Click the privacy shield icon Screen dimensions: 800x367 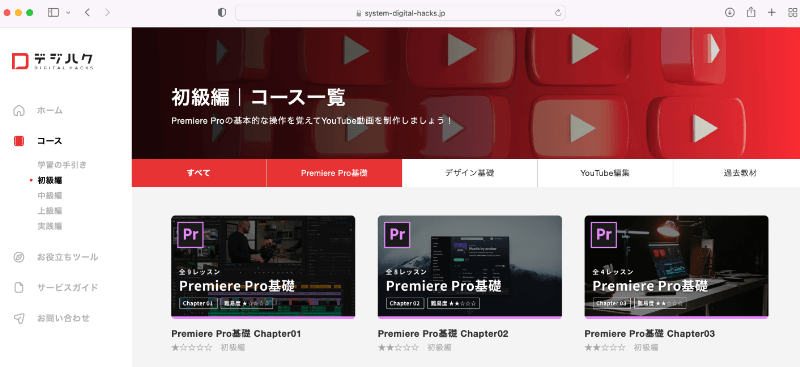(x=222, y=13)
